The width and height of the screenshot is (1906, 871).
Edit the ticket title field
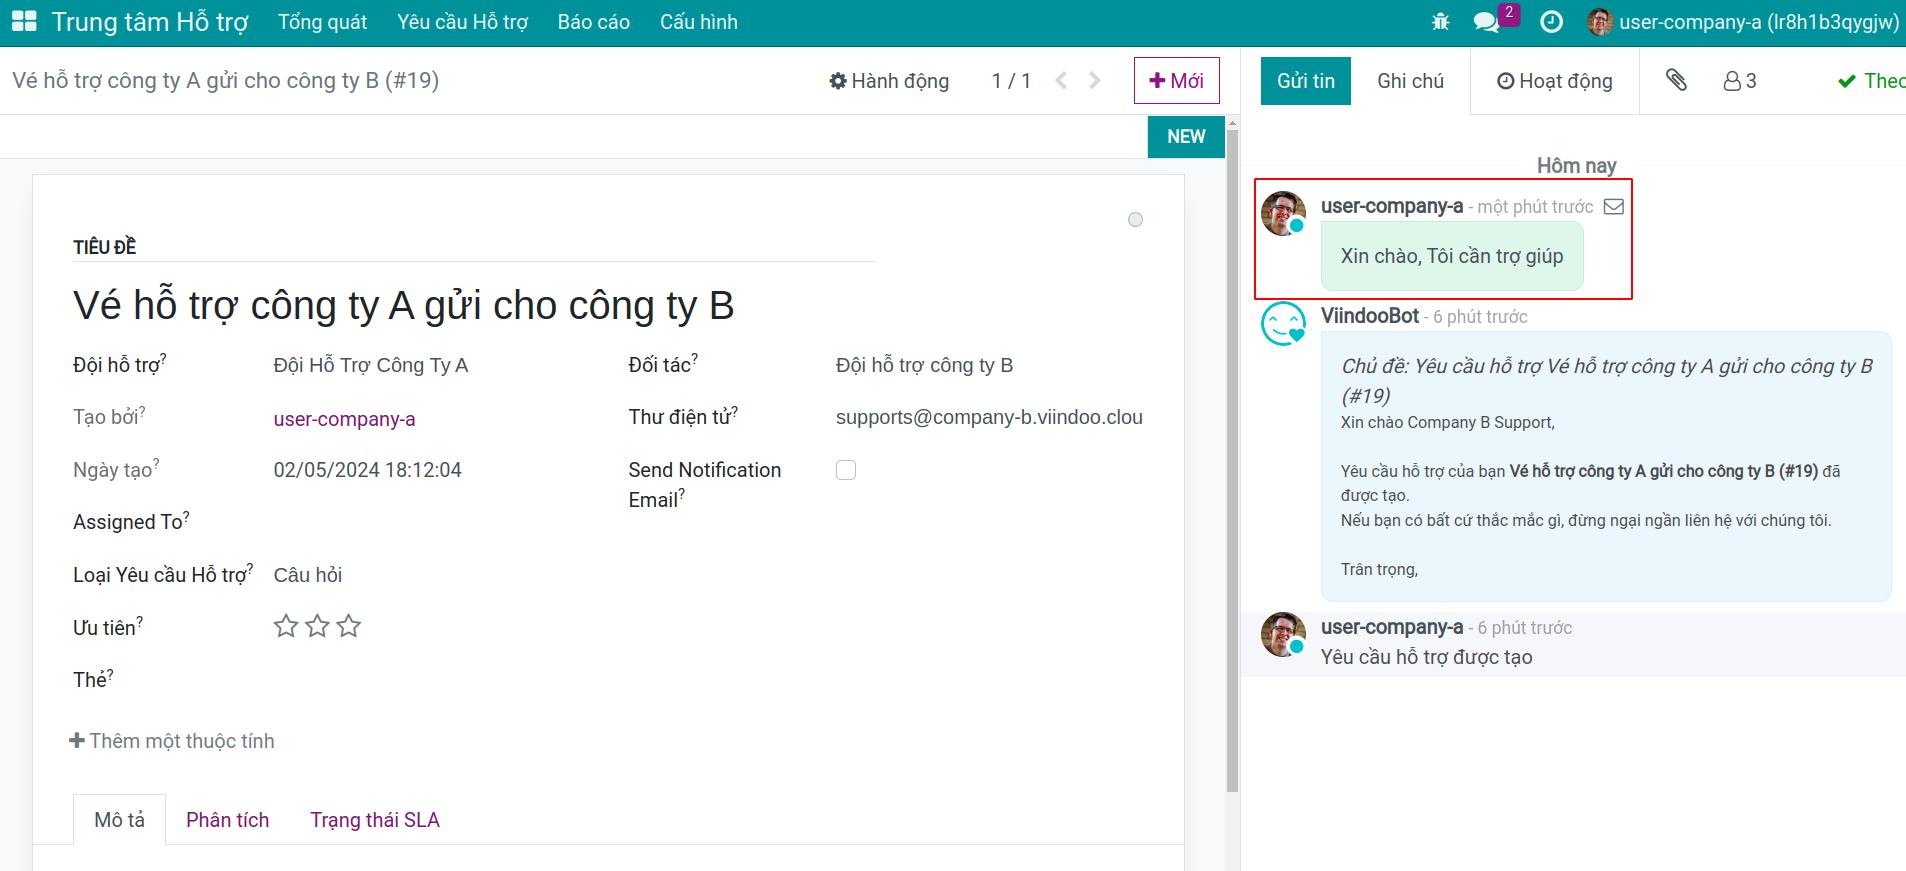pos(474,305)
